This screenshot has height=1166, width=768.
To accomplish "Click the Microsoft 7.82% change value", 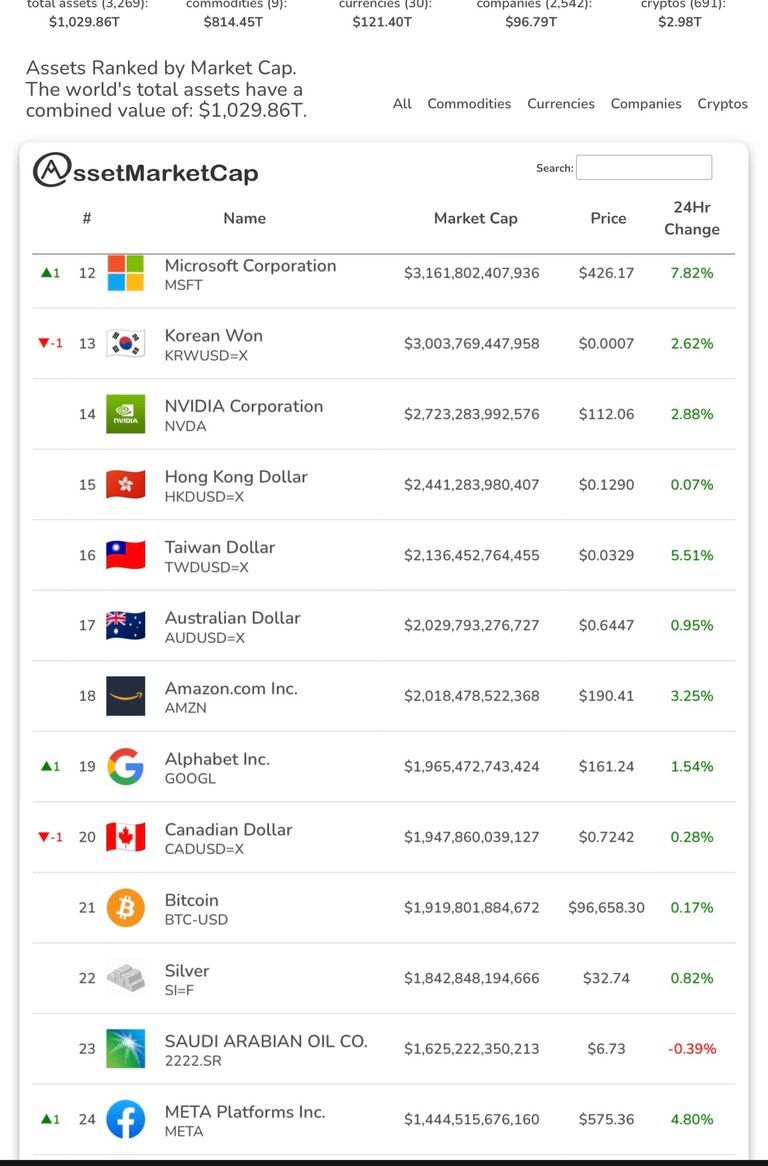I will pyautogui.click(x=691, y=273).
